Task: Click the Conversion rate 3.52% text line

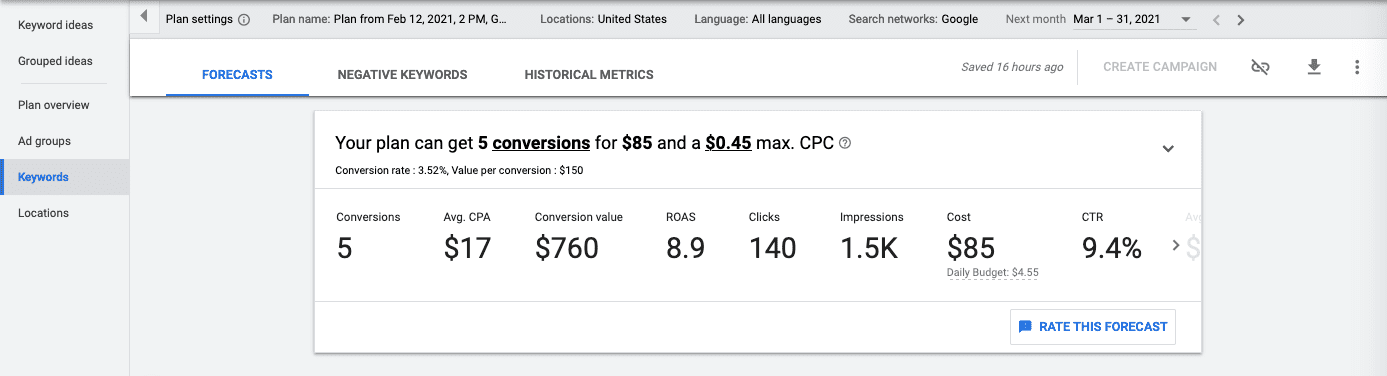Action: point(459,170)
